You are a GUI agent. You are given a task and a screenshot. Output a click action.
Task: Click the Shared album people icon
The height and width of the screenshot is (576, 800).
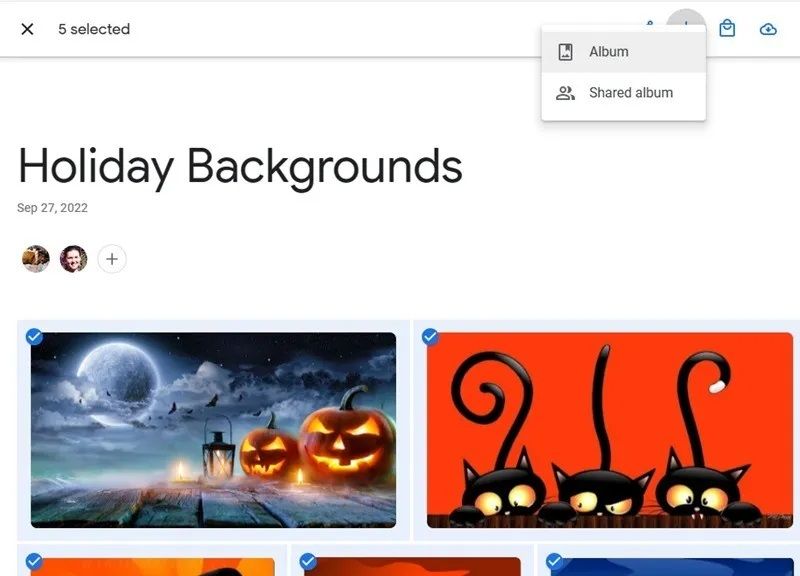(565, 93)
